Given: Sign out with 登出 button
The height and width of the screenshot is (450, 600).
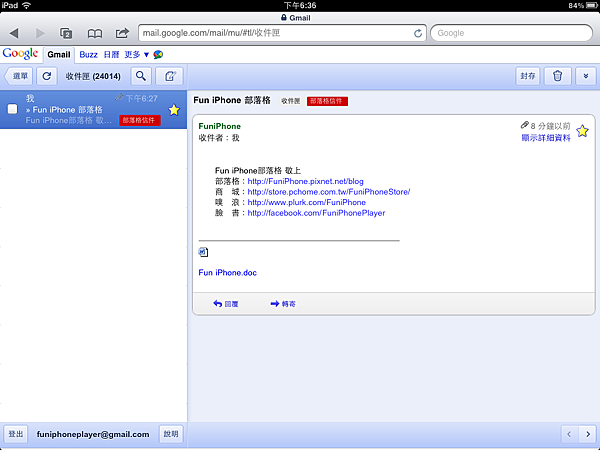Looking at the screenshot, I should tap(16, 434).
